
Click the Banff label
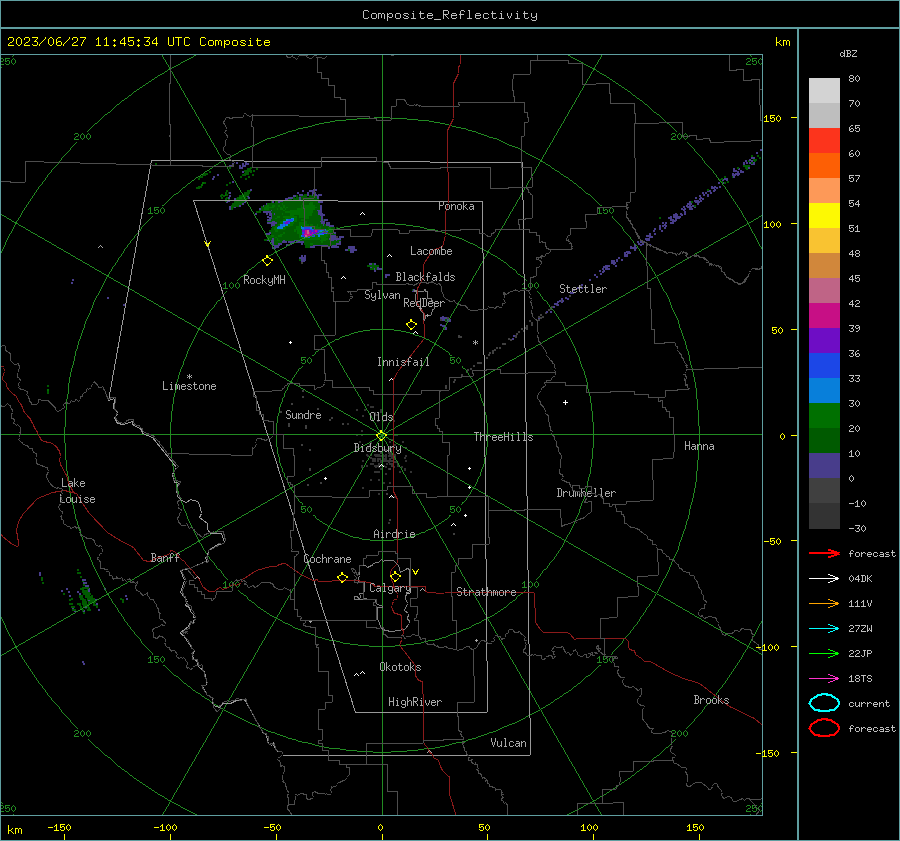coord(165,557)
